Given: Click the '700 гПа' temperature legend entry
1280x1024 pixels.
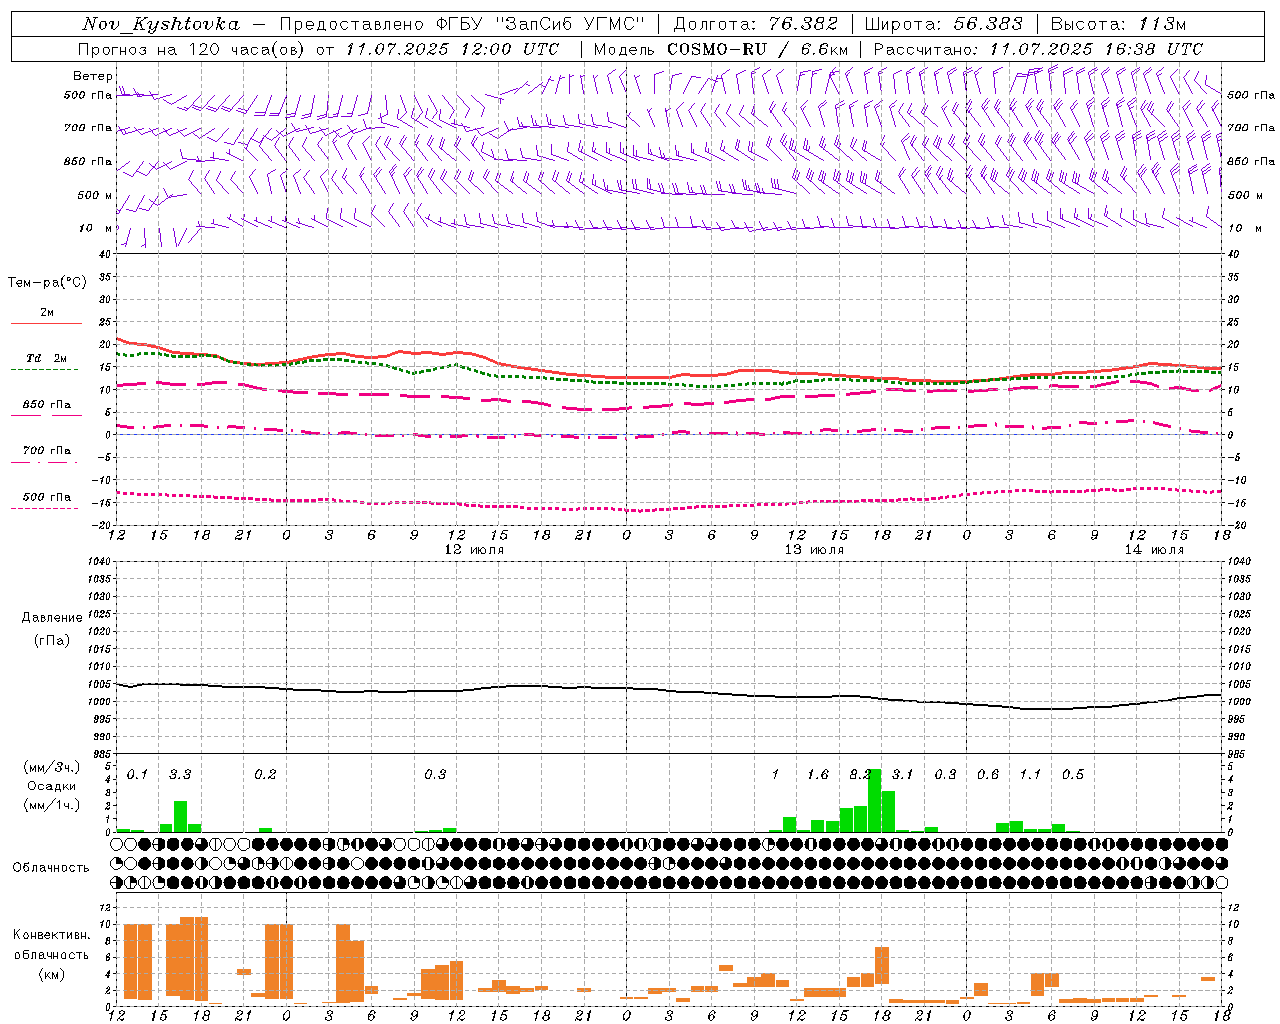Looking at the screenshot, I should coord(47,451).
